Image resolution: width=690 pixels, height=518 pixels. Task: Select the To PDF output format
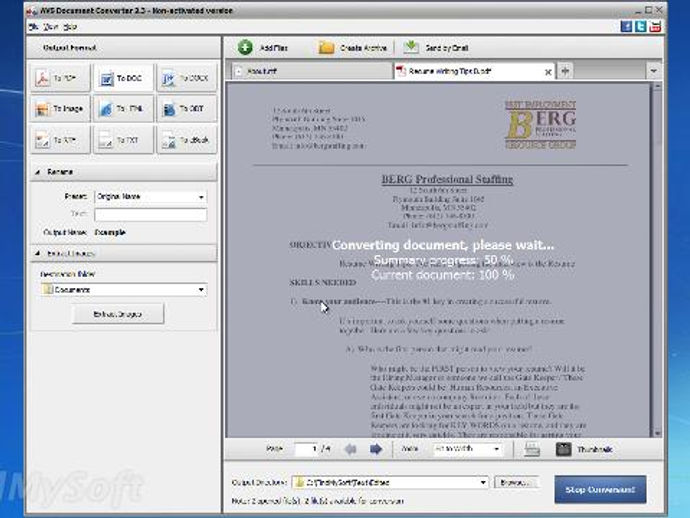(x=60, y=78)
